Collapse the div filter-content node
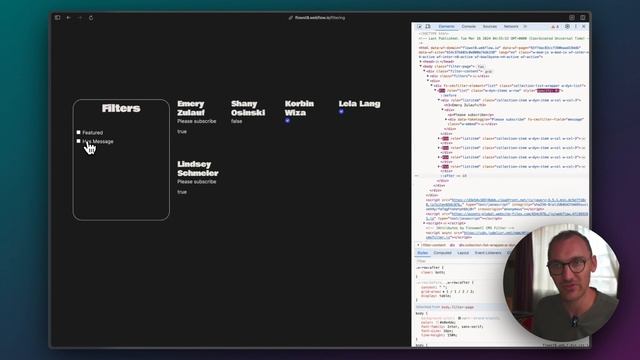The height and width of the screenshot is (360, 640). (424, 71)
